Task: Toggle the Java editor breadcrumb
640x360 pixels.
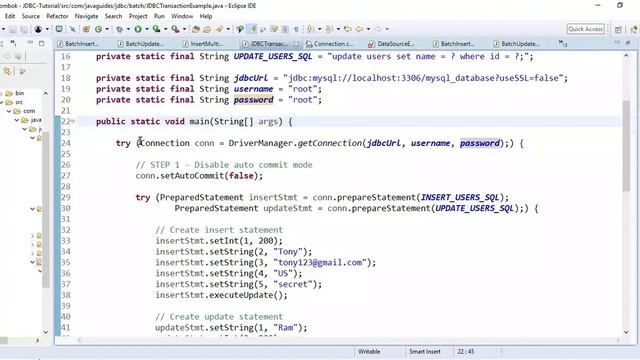Action: (x=240, y=29)
